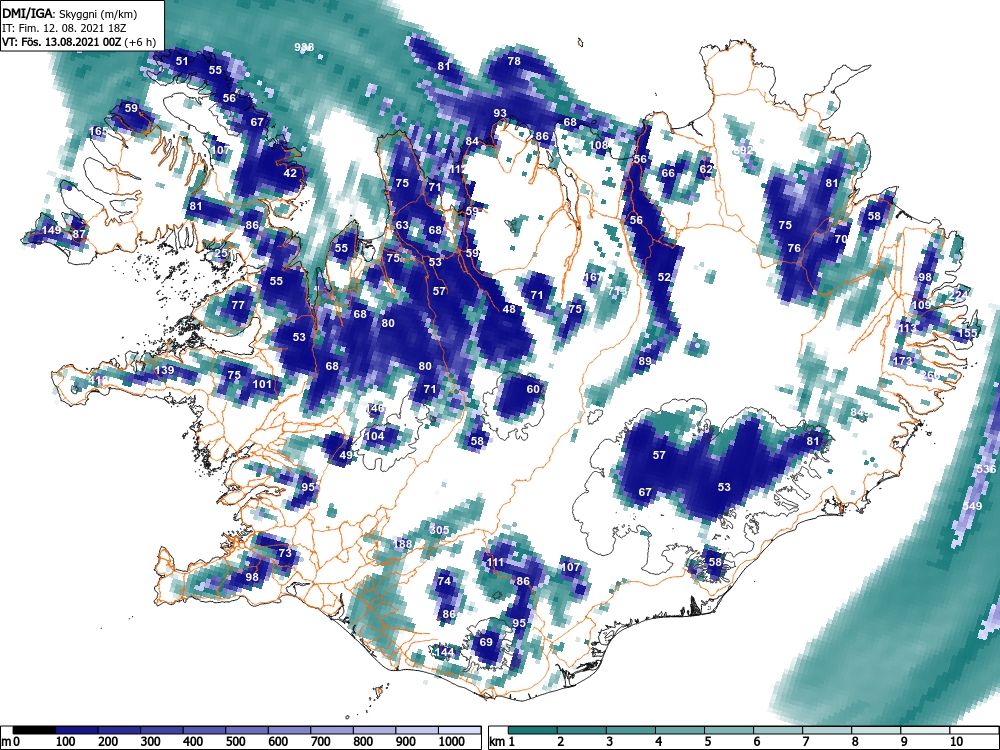Viewport: 1000px width, 750px height.
Task: Click the visibility value '549' offshore southeast
Action: click(x=973, y=506)
